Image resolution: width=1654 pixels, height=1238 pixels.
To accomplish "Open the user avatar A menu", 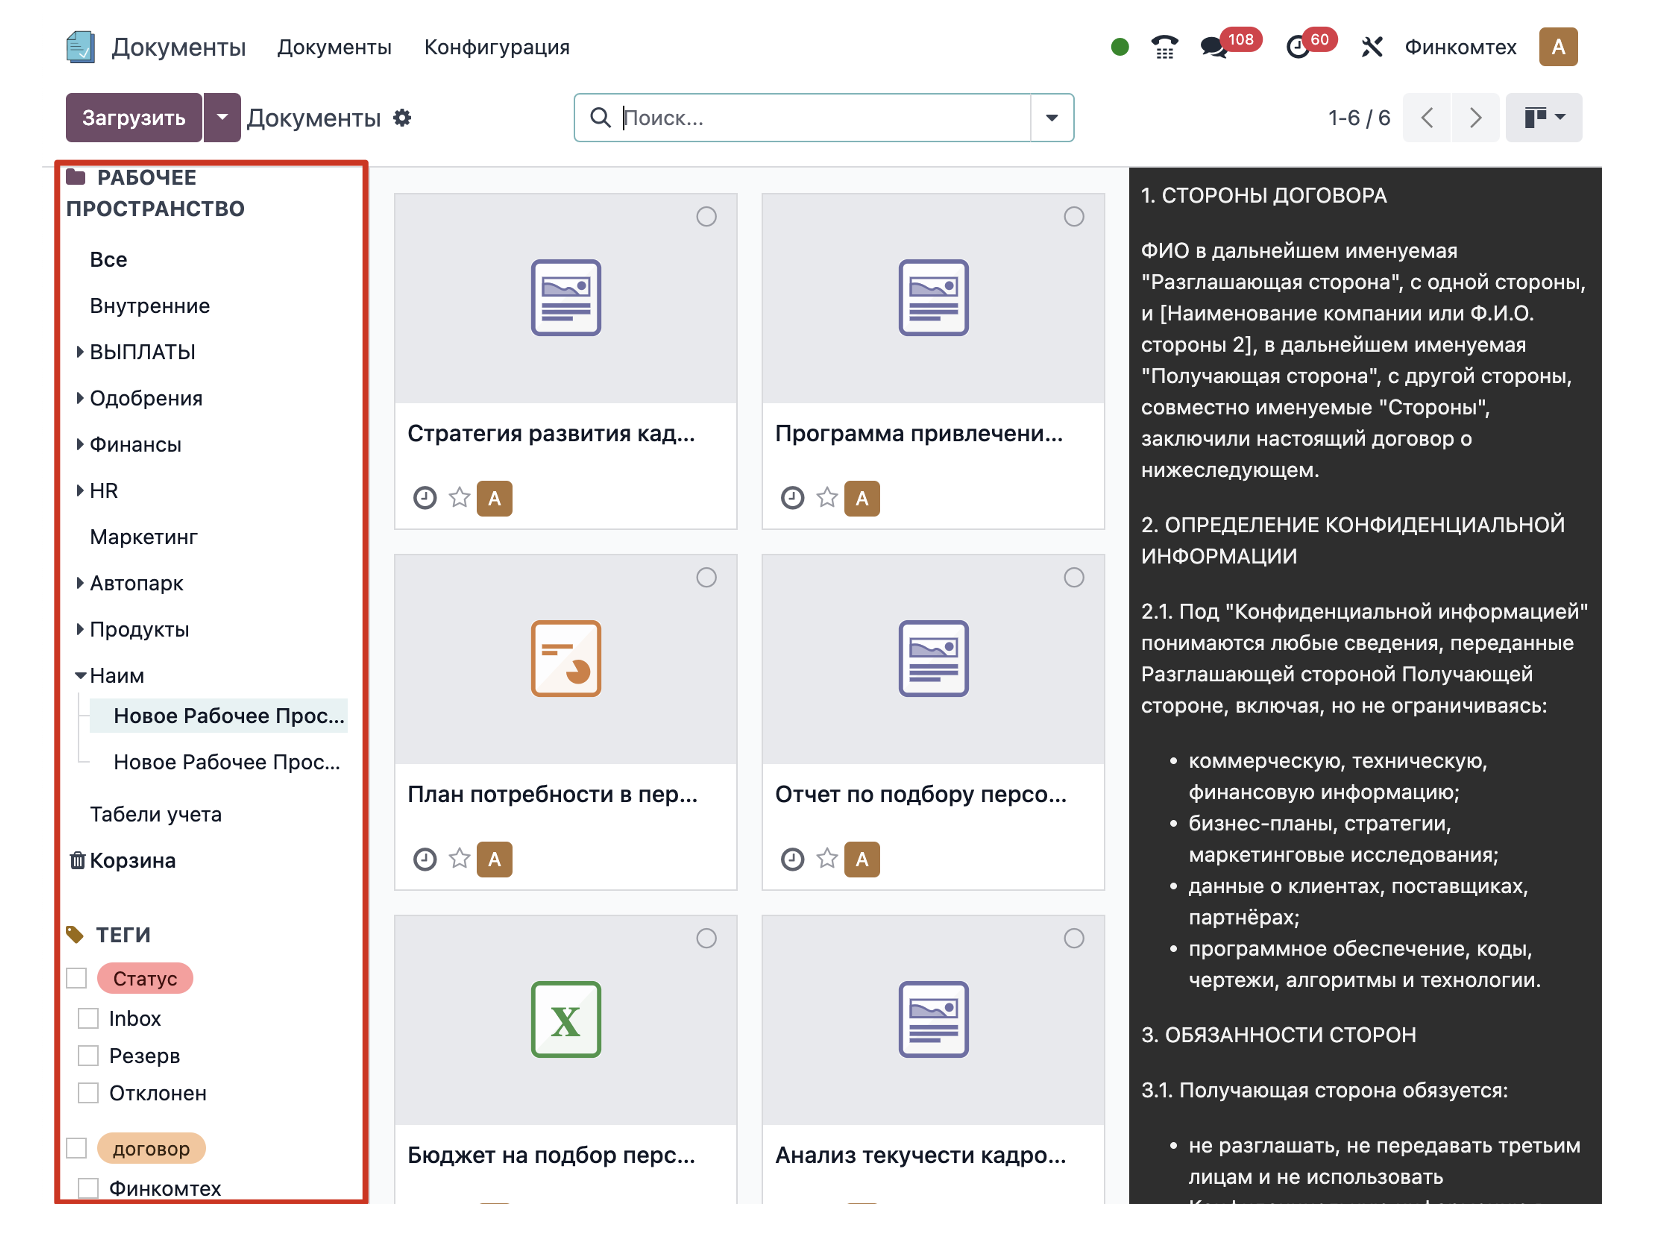I will pos(1557,47).
